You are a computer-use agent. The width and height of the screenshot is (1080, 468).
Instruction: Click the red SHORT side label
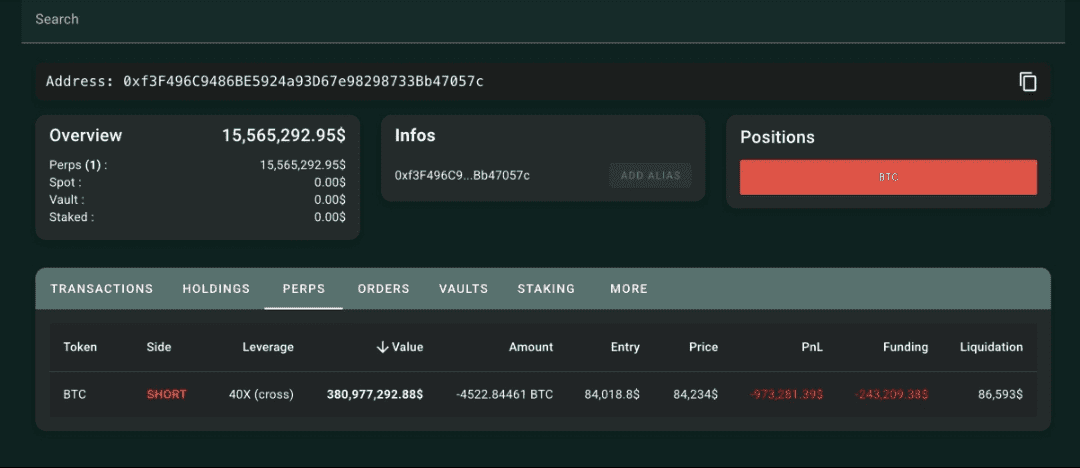click(x=167, y=394)
